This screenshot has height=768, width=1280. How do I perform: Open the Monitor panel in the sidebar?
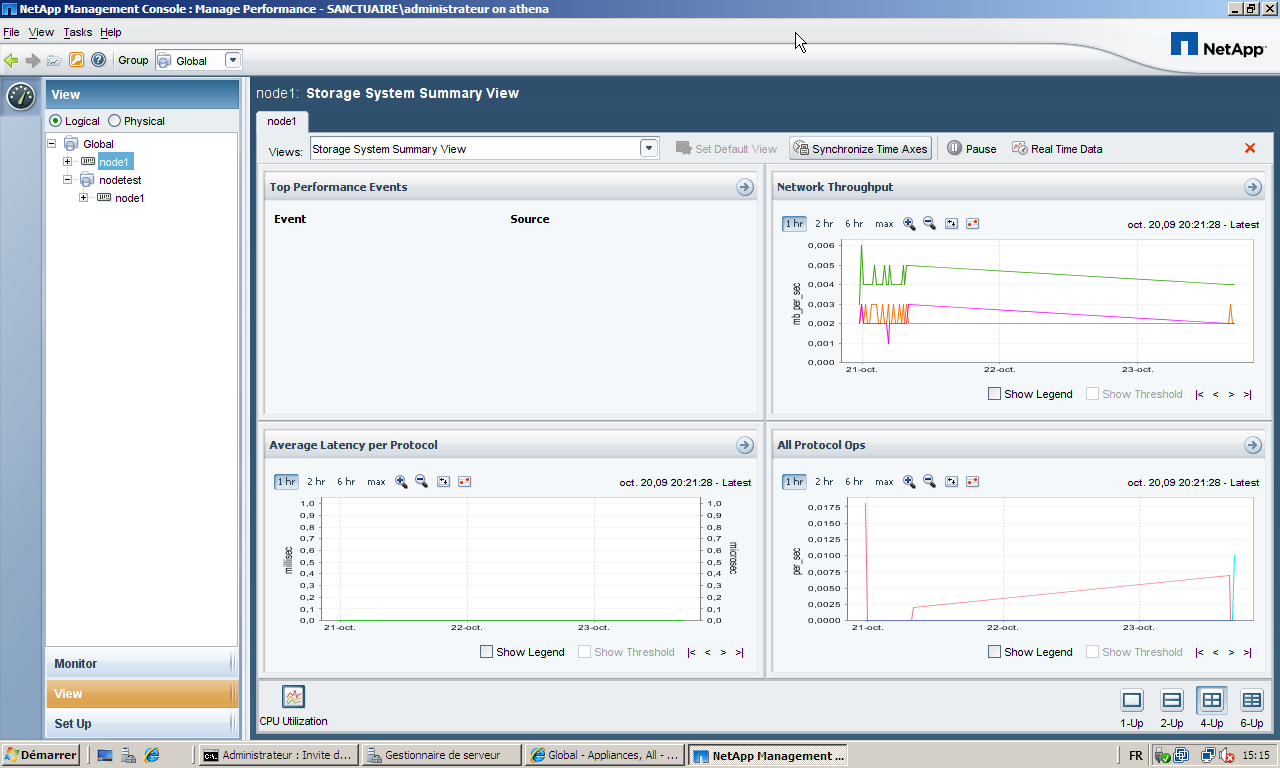coord(142,664)
